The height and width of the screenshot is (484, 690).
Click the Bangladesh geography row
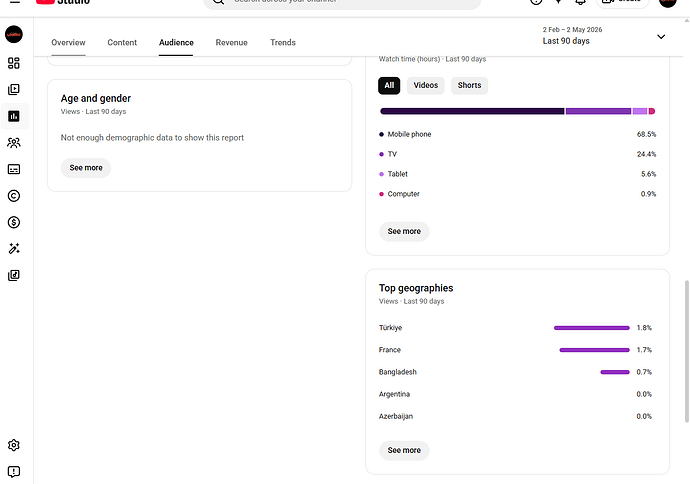(x=515, y=372)
